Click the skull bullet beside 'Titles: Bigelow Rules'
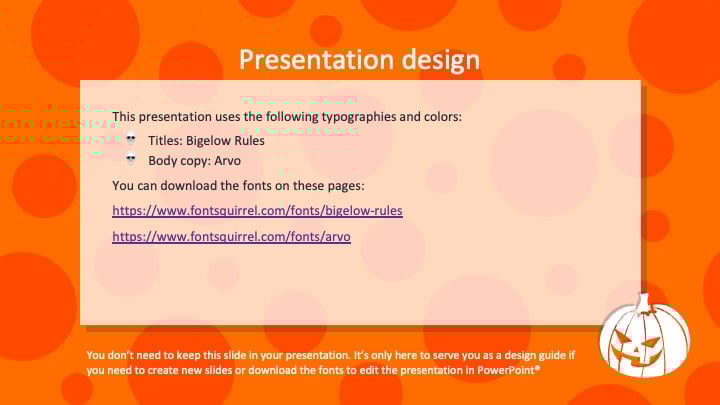Screen dimensions: 720x405 [x=131, y=139]
